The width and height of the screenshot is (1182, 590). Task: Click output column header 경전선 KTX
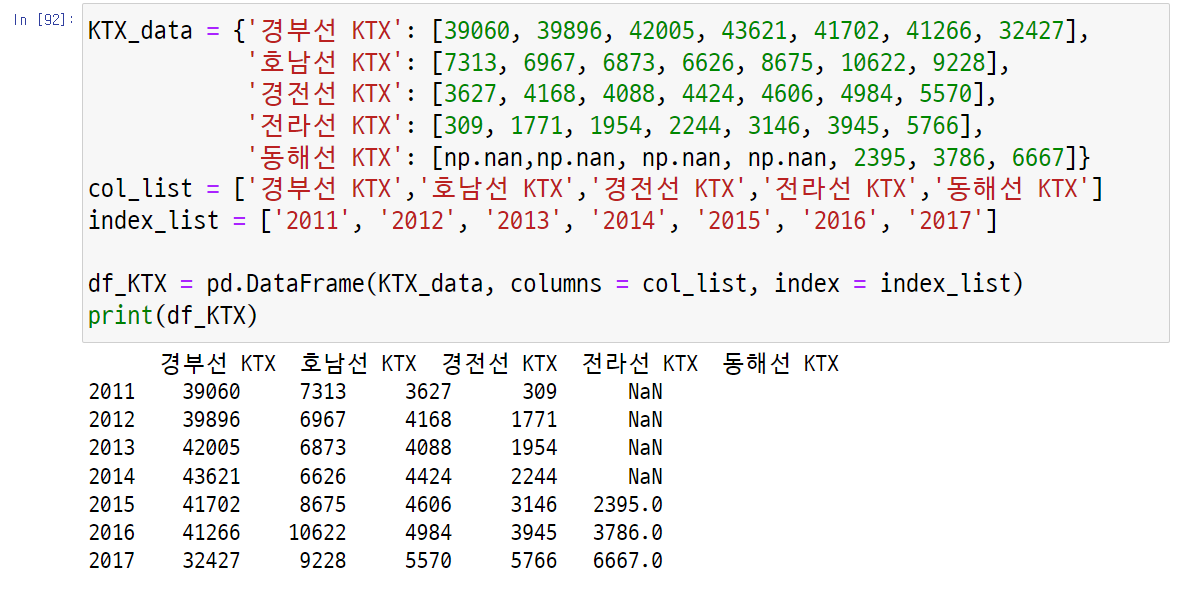pyautogui.click(x=499, y=365)
